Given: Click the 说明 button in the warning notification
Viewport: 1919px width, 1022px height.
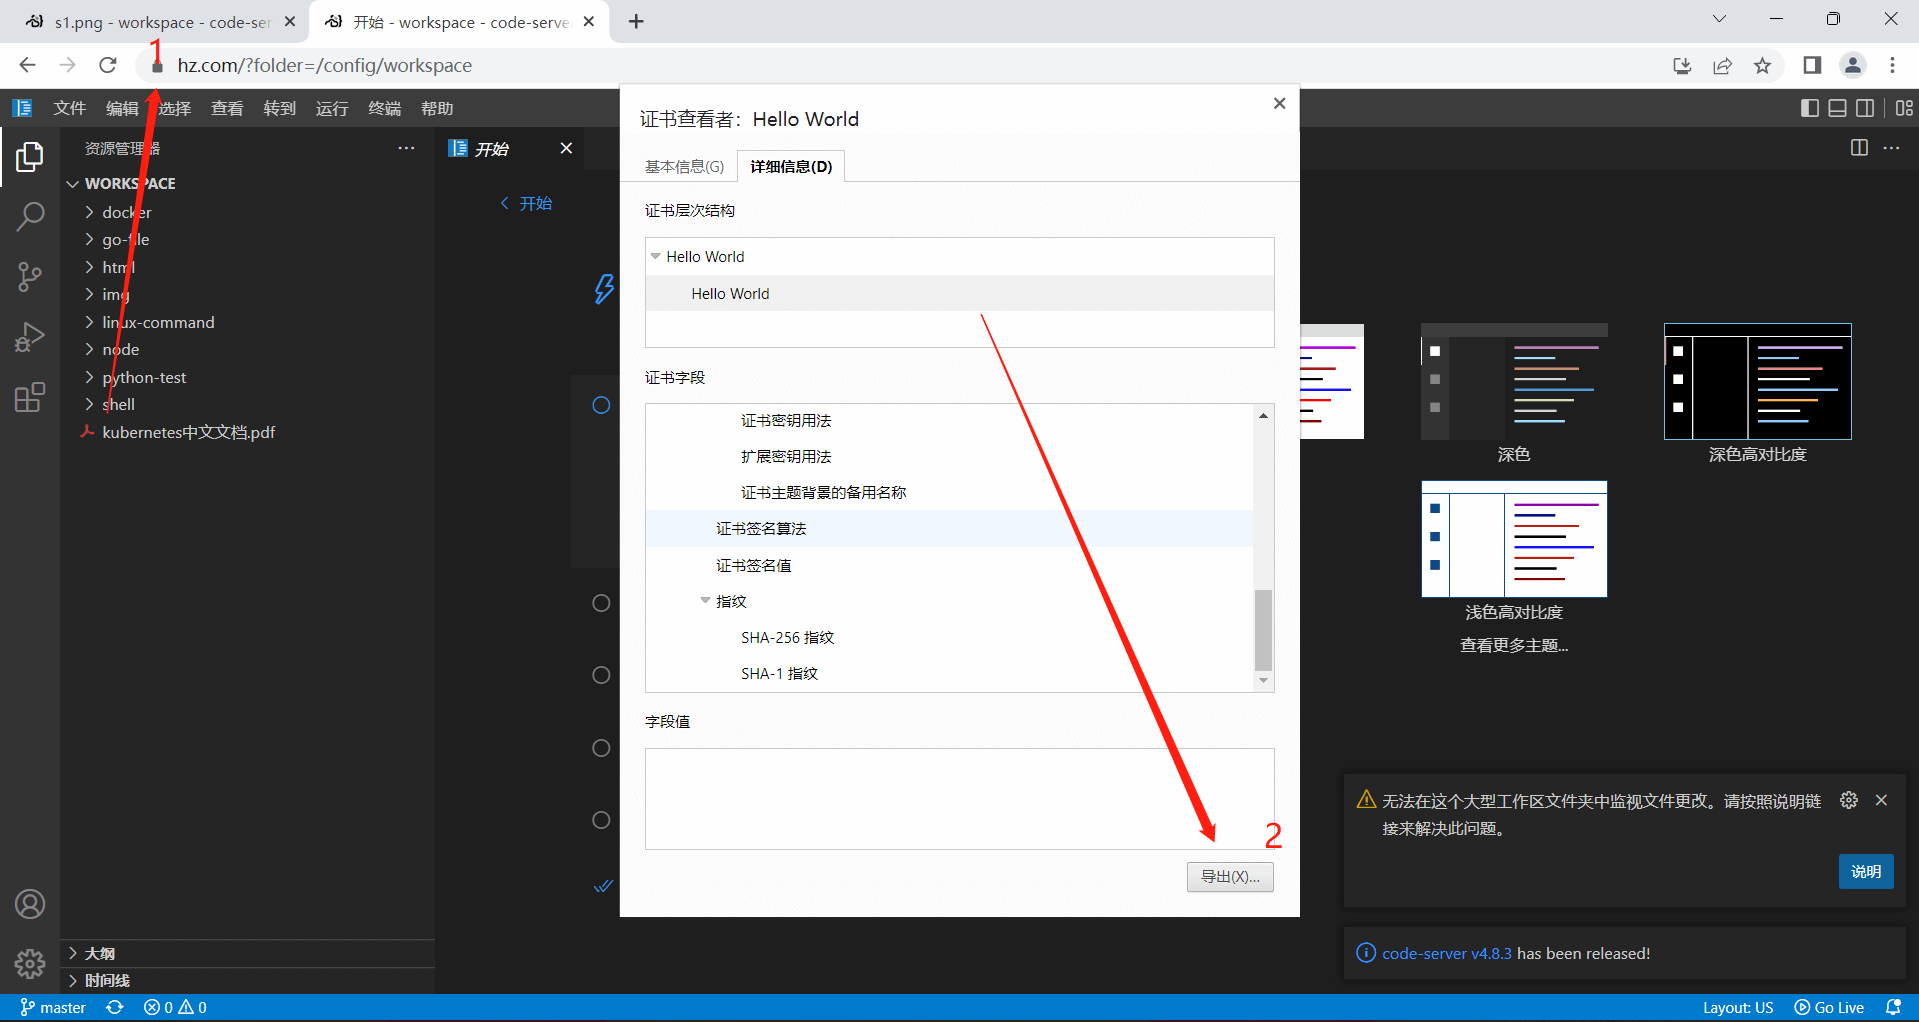Looking at the screenshot, I should (x=1865, y=871).
